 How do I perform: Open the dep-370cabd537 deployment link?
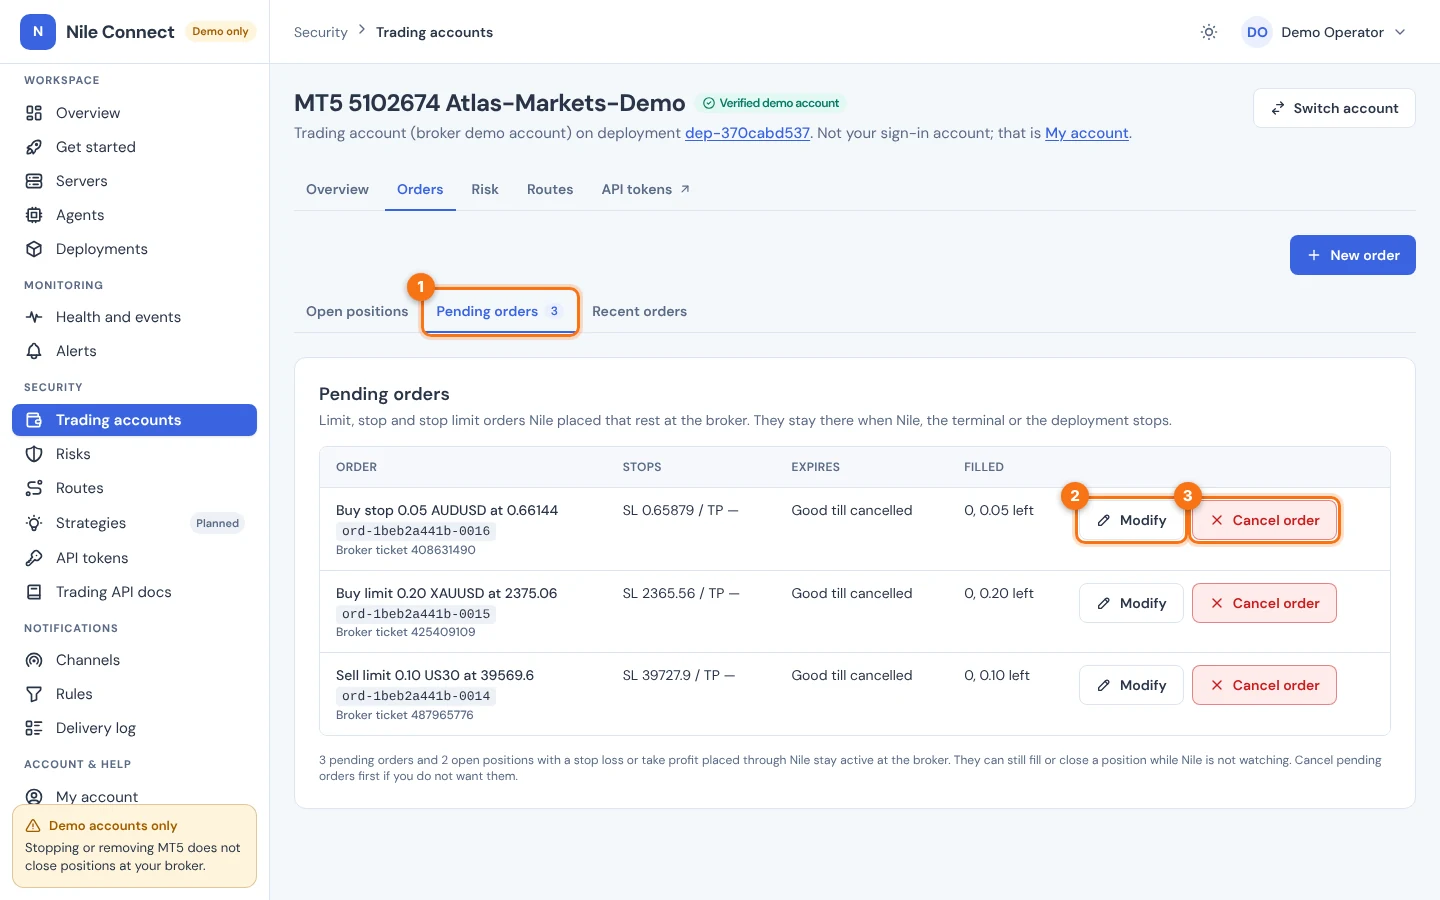[747, 133]
